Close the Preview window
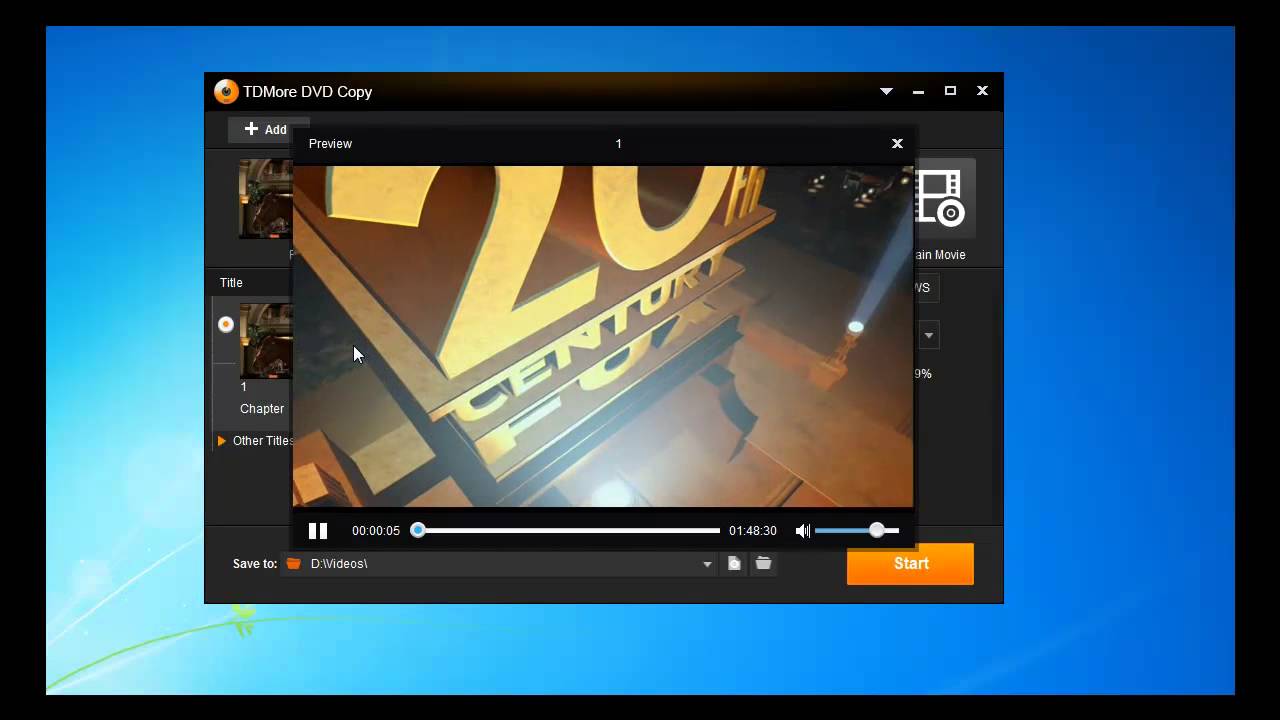 (897, 143)
